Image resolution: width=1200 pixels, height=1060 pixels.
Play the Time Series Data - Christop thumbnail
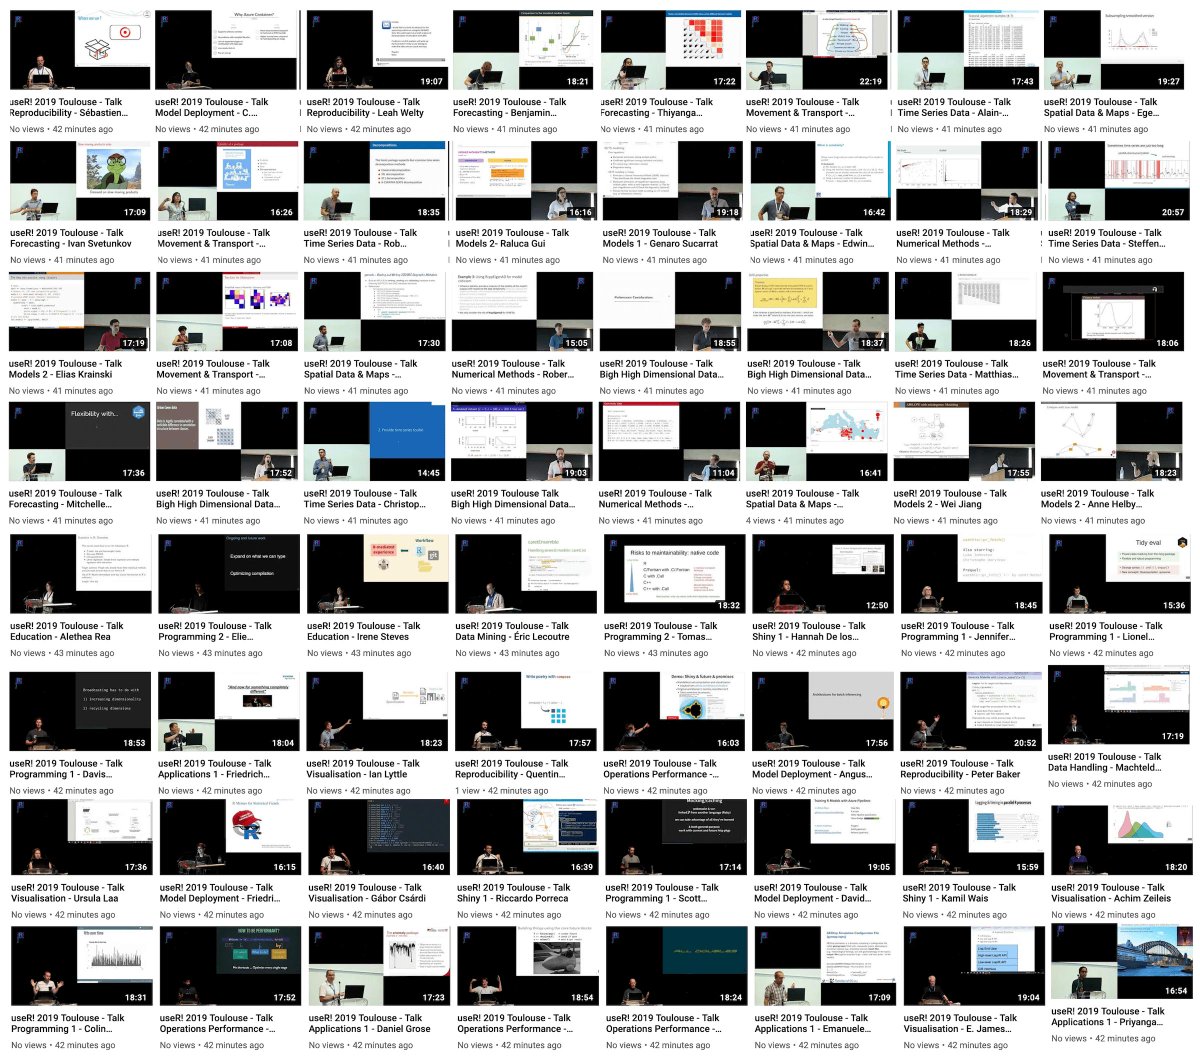tap(374, 442)
